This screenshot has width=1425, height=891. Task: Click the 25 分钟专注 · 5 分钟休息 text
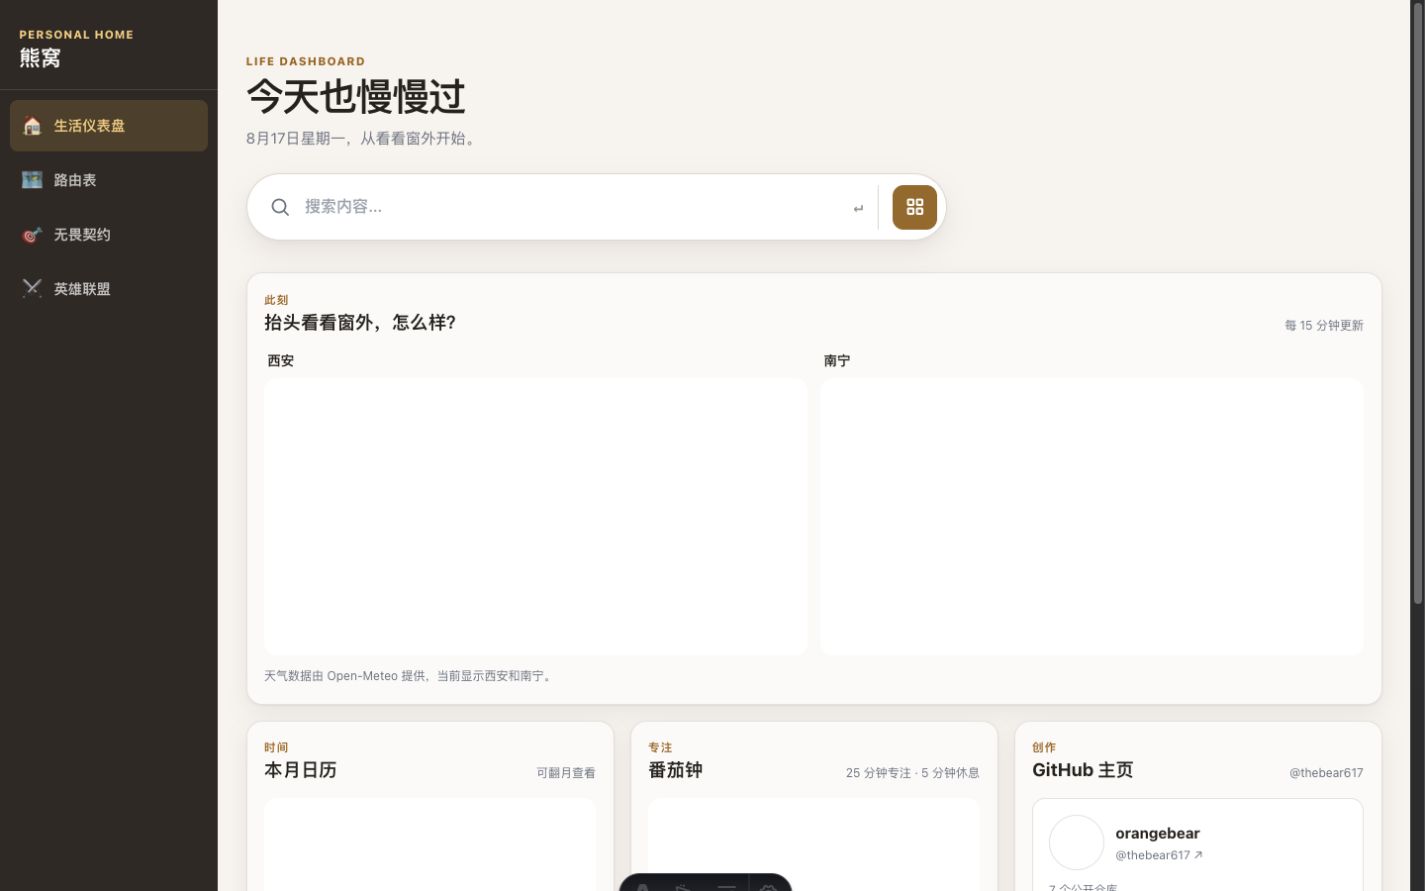click(913, 773)
